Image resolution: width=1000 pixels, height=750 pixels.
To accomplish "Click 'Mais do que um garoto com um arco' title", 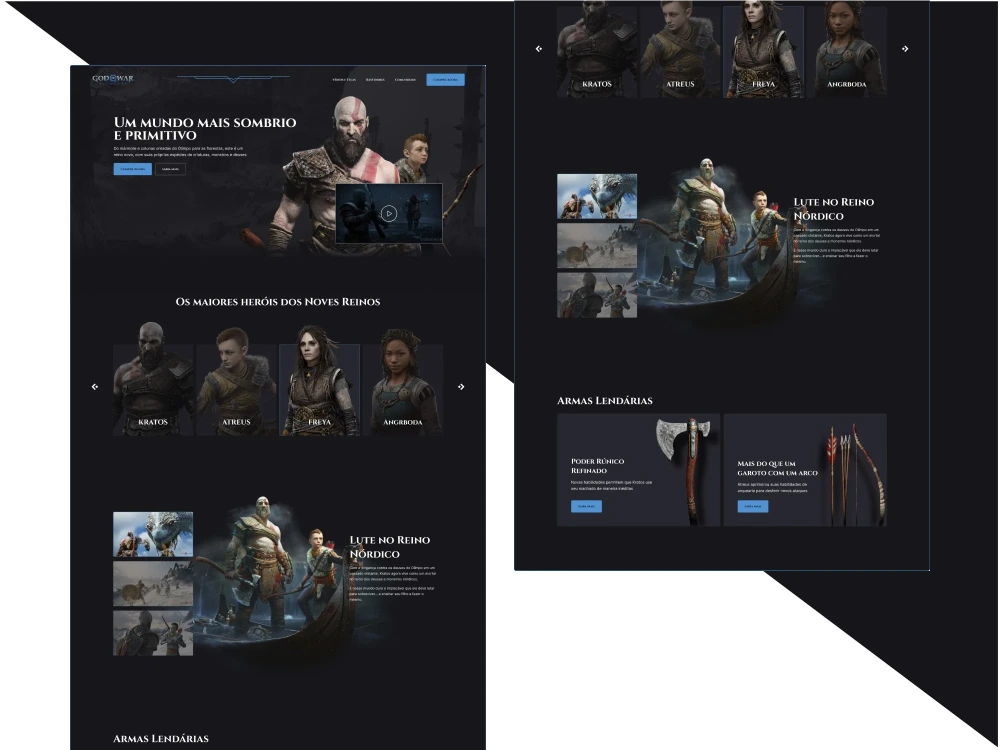I will coord(777,468).
